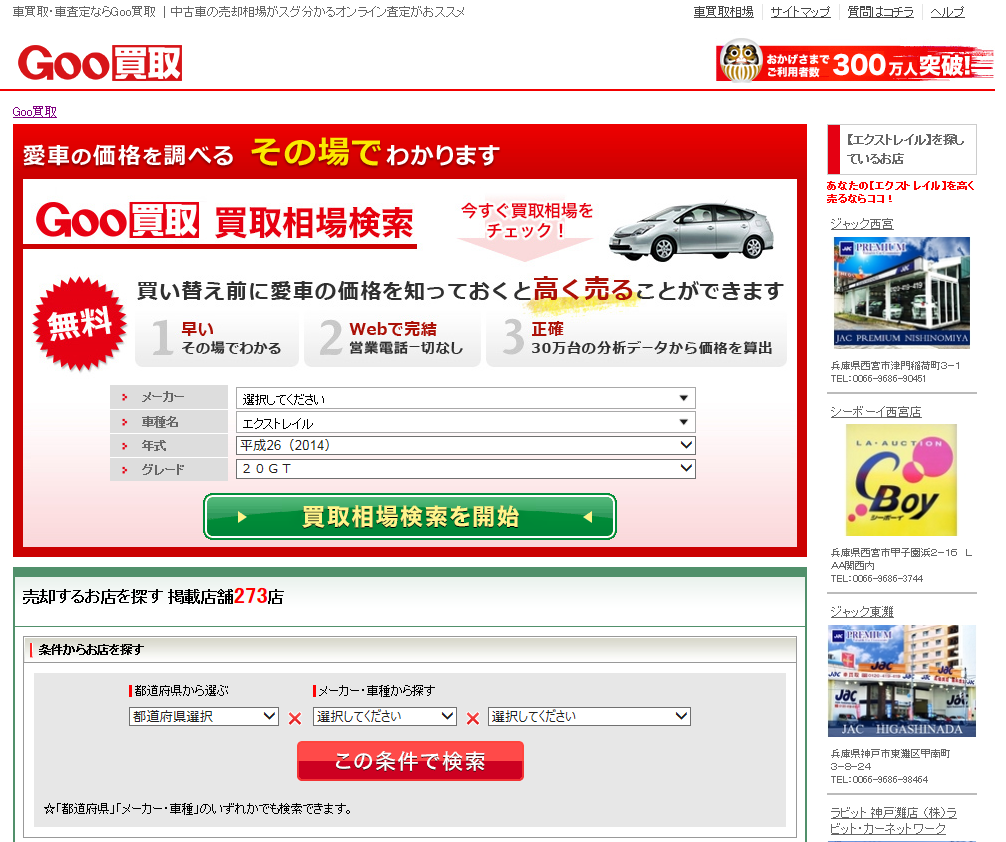Click the 今すぐ買取相場をチェック arrow graphic
The image size is (1006, 842).
[526, 230]
